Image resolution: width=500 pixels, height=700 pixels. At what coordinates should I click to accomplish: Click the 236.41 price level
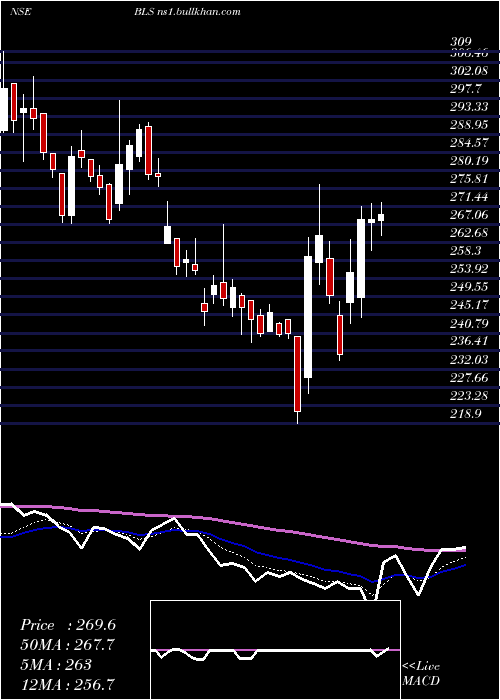coord(470,342)
